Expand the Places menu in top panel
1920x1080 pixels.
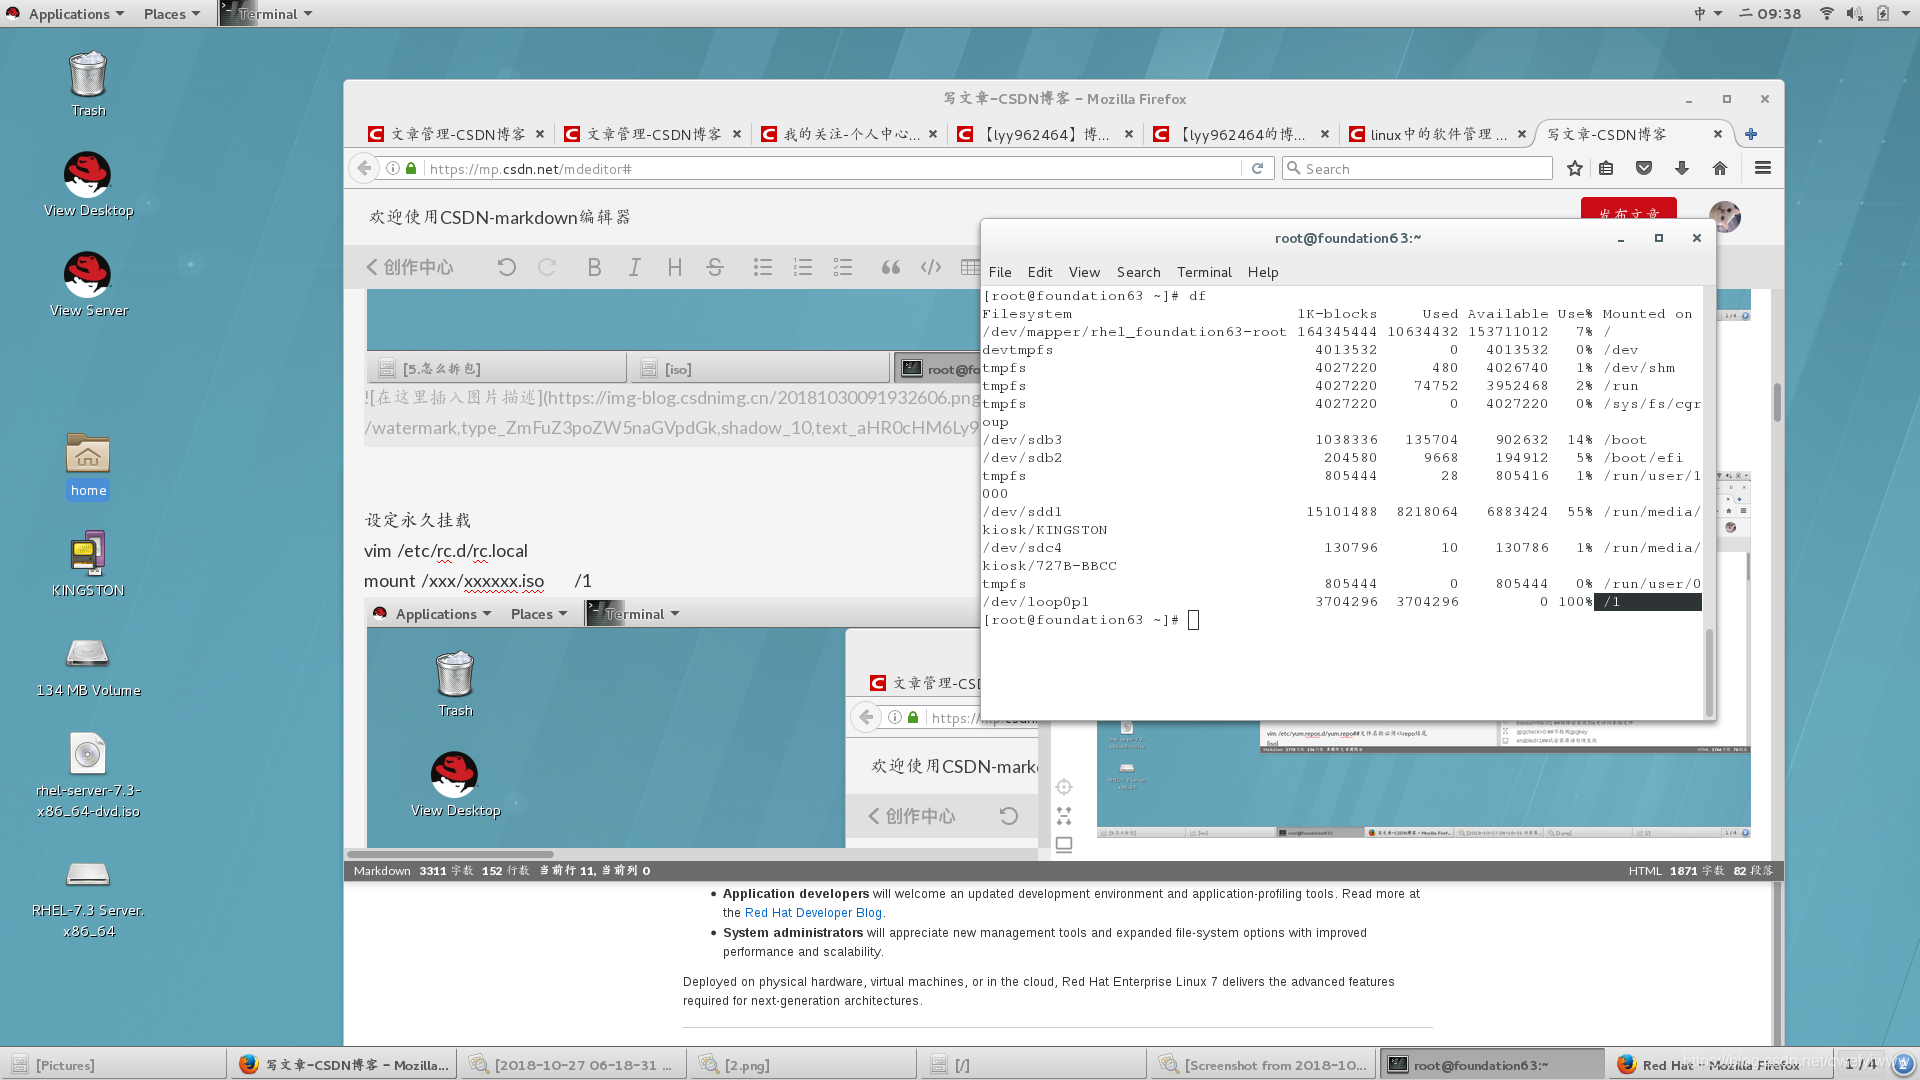[x=171, y=13]
